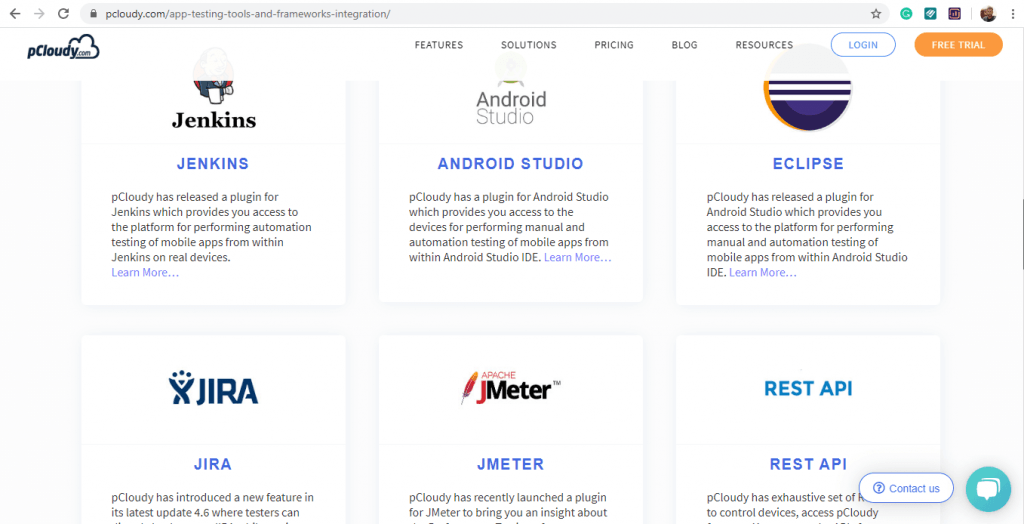Open Chrome's three-dot menu
This screenshot has height=524, width=1024.
pyautogui.click(x=1012, y=14)
